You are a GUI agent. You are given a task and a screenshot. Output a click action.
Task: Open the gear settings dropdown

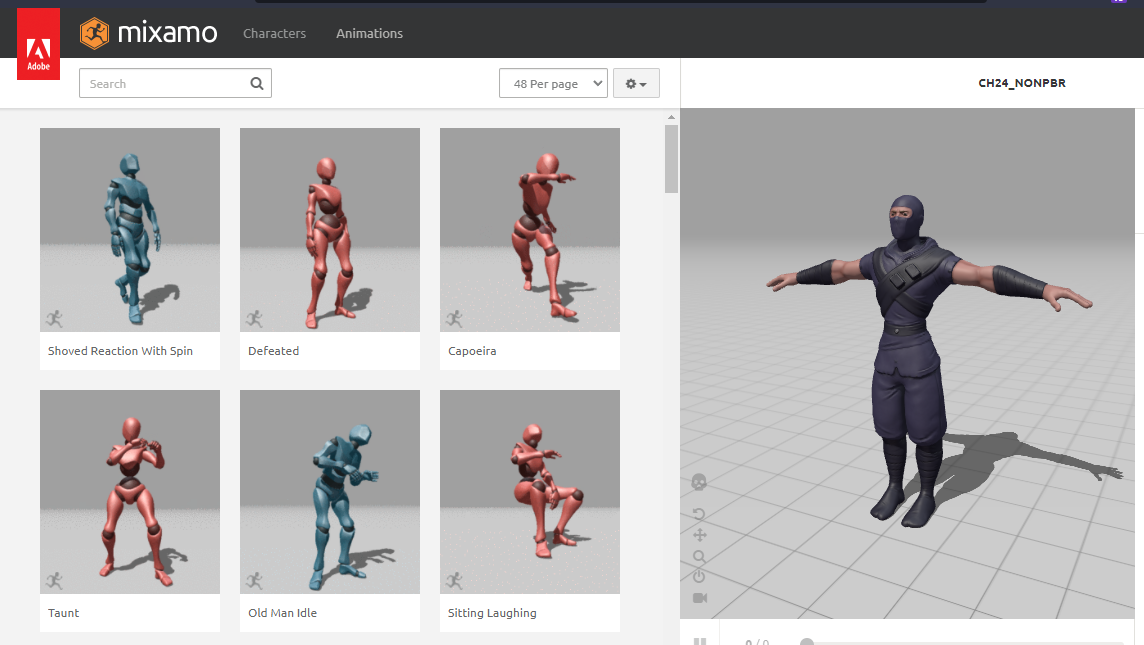pyautogui.click(x=636, y=83)
